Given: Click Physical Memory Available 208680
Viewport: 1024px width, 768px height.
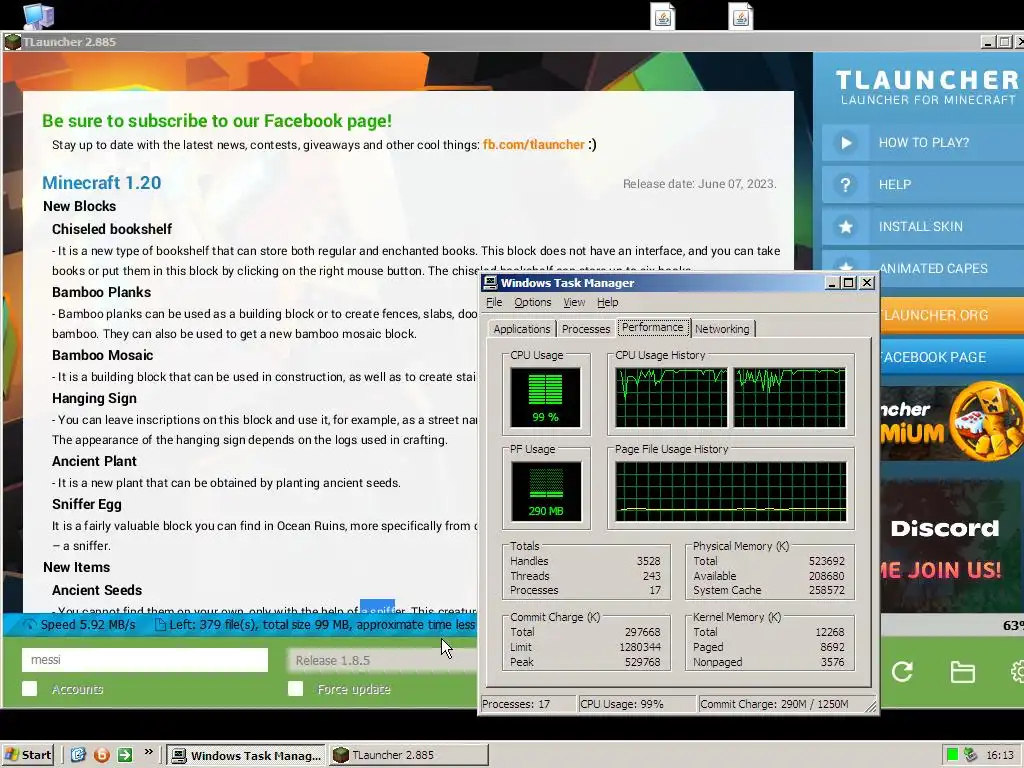Looking at the screenshot, I should coord(826,576).
